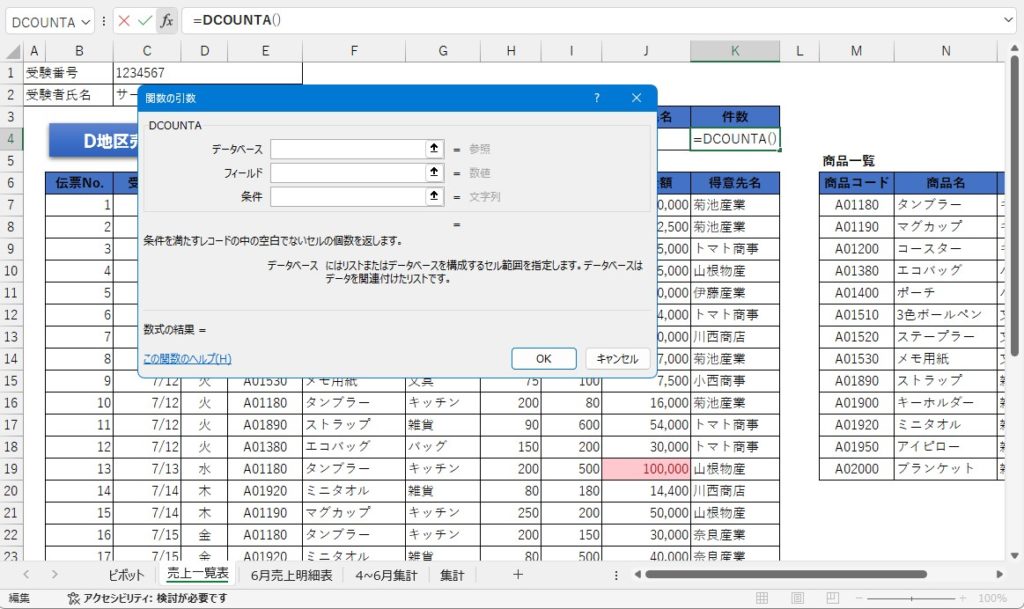Expand the Name Box function dropdown
The image size is (1024, 609).
[x=84, y=21]
